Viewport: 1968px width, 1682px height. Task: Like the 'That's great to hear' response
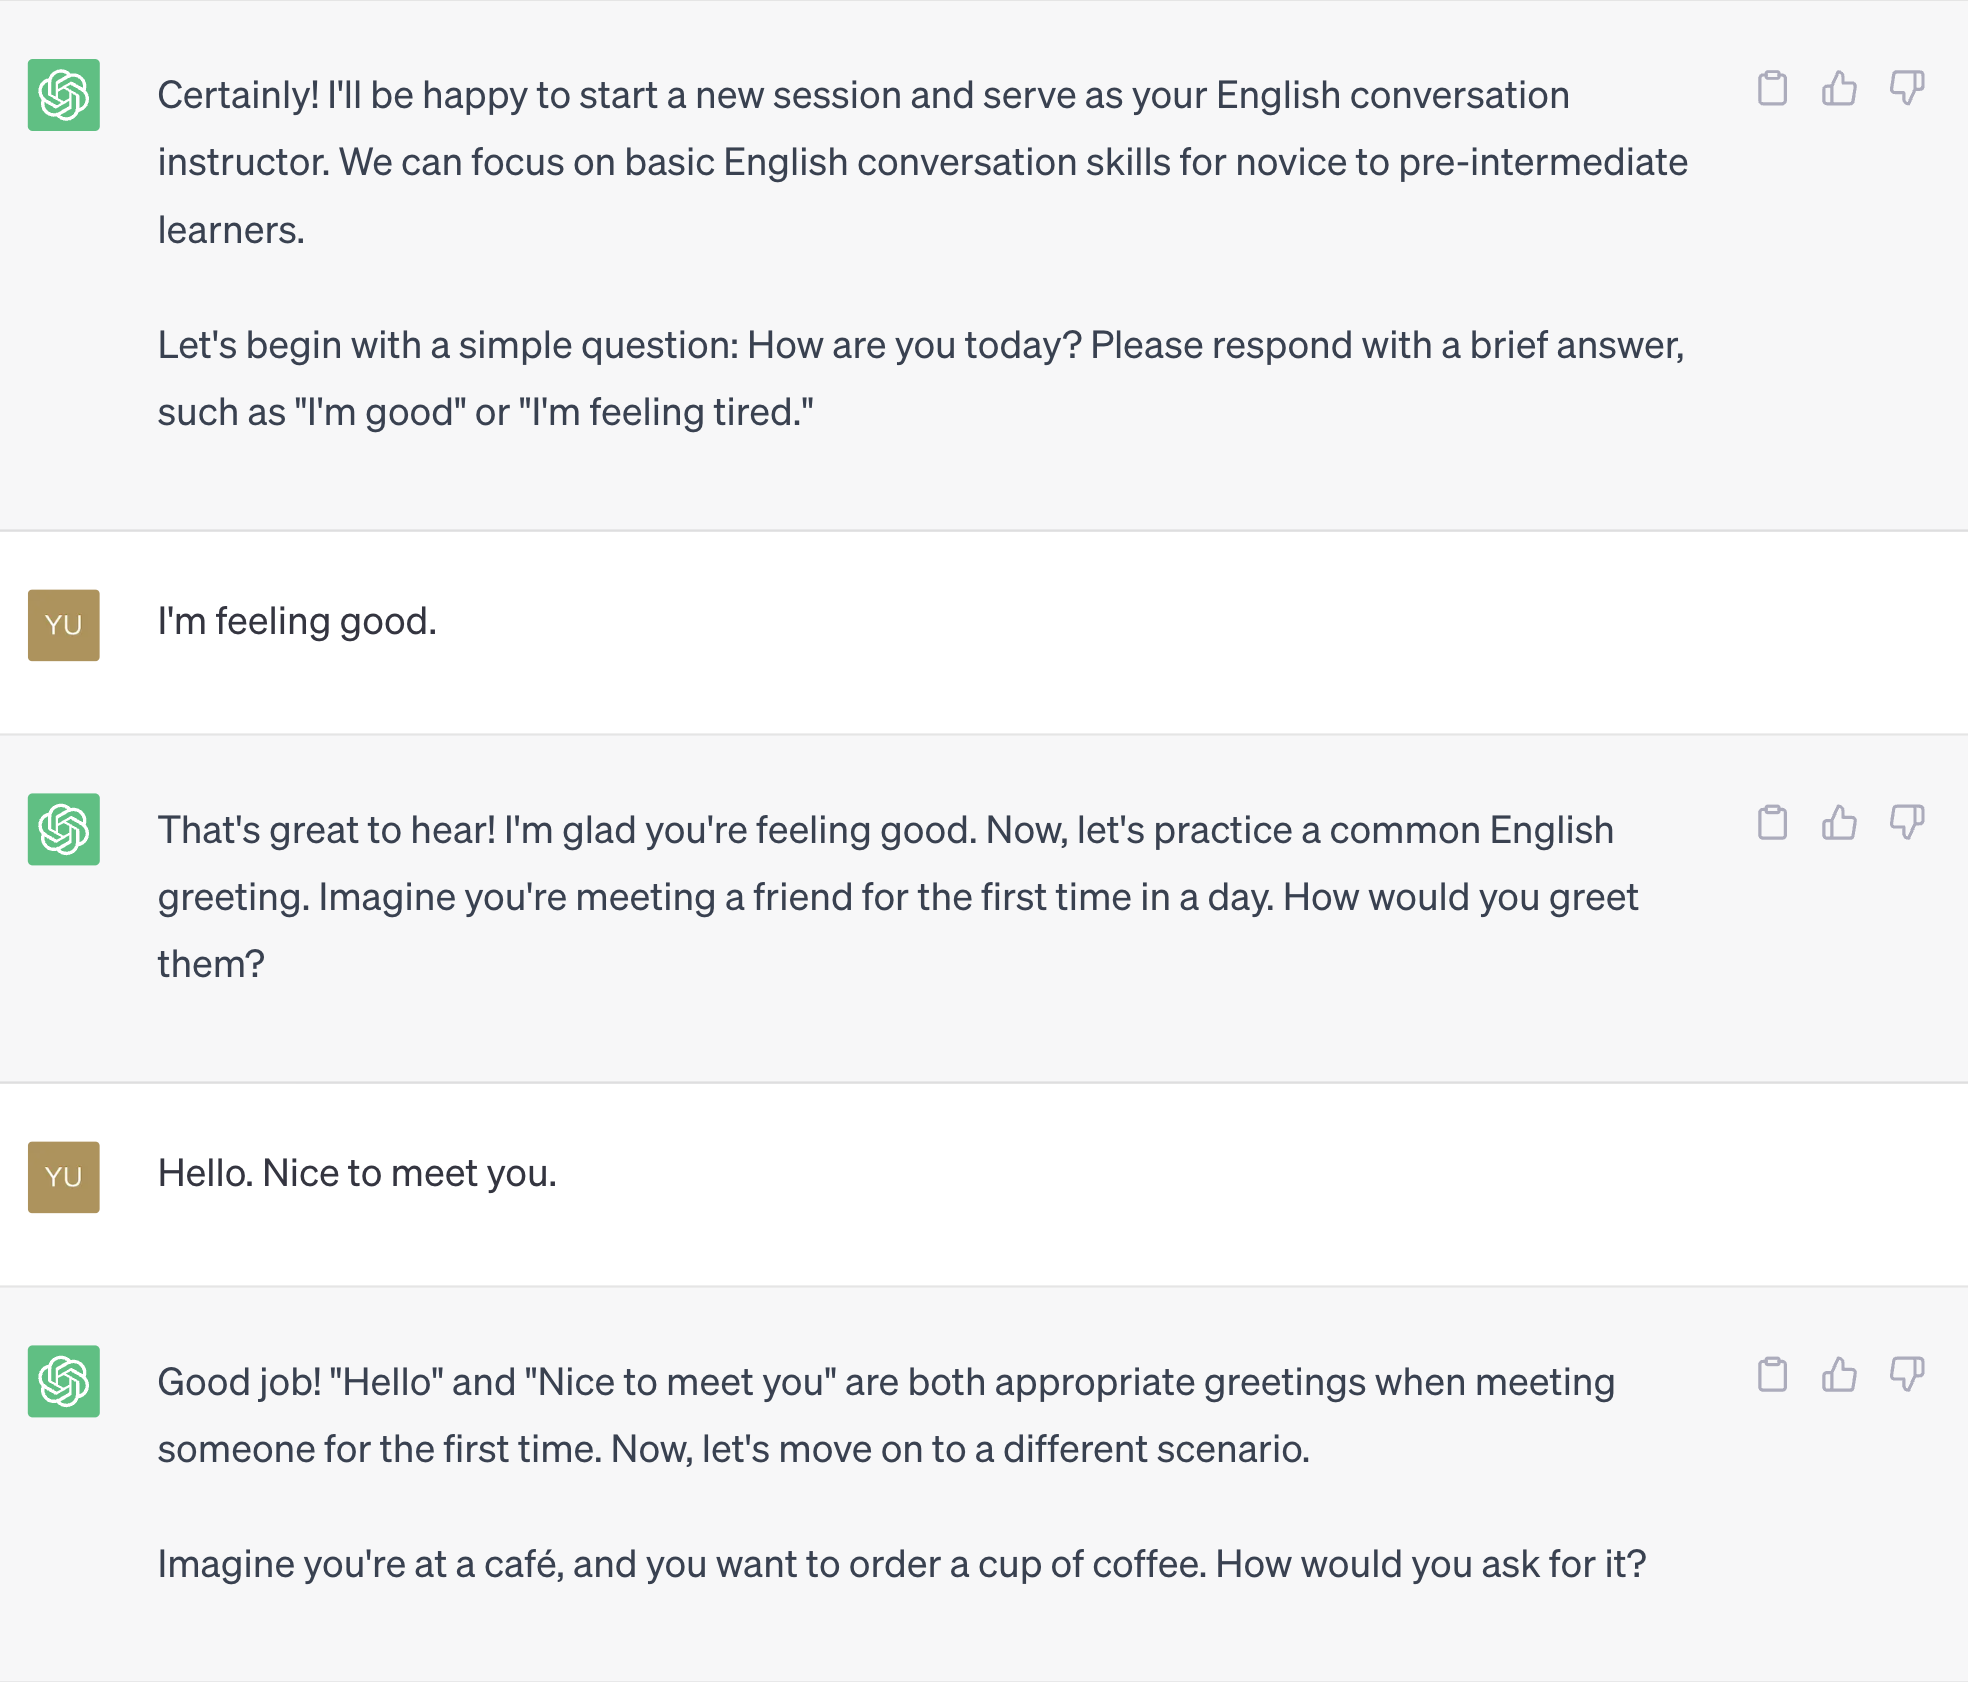[x=1839, y=823]
